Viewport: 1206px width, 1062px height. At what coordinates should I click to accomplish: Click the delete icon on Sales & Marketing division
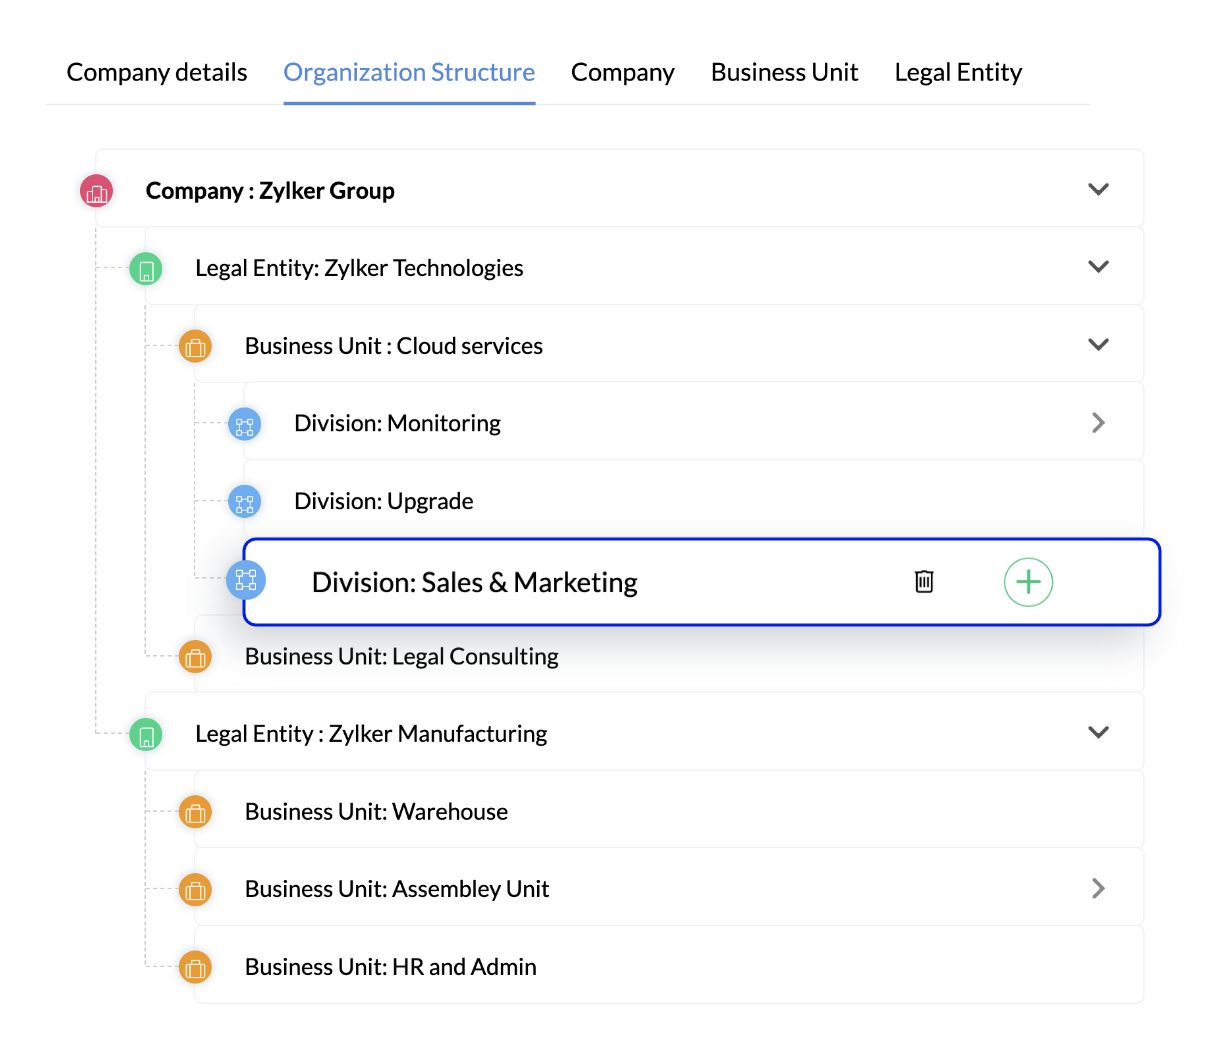pyautogui.click(x=923, y=581)
